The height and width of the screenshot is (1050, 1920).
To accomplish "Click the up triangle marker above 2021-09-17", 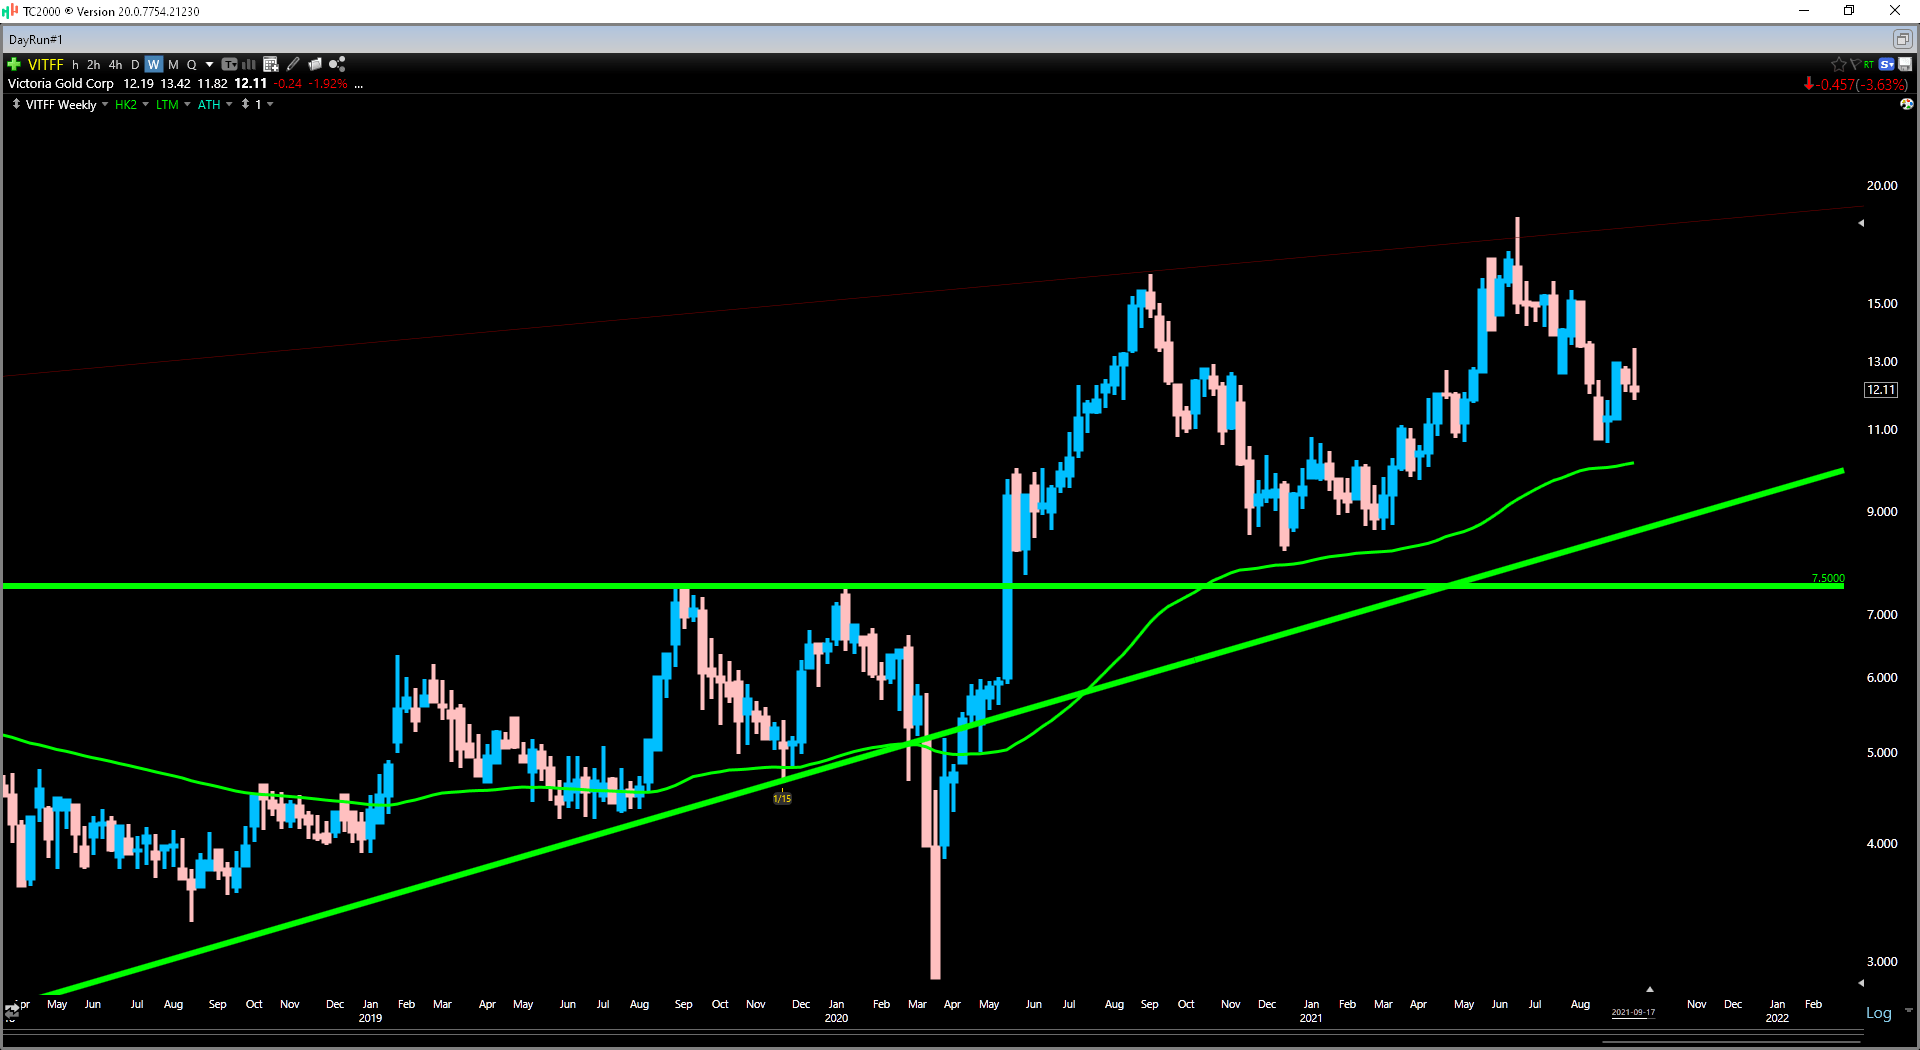I will pos(1649,989).
